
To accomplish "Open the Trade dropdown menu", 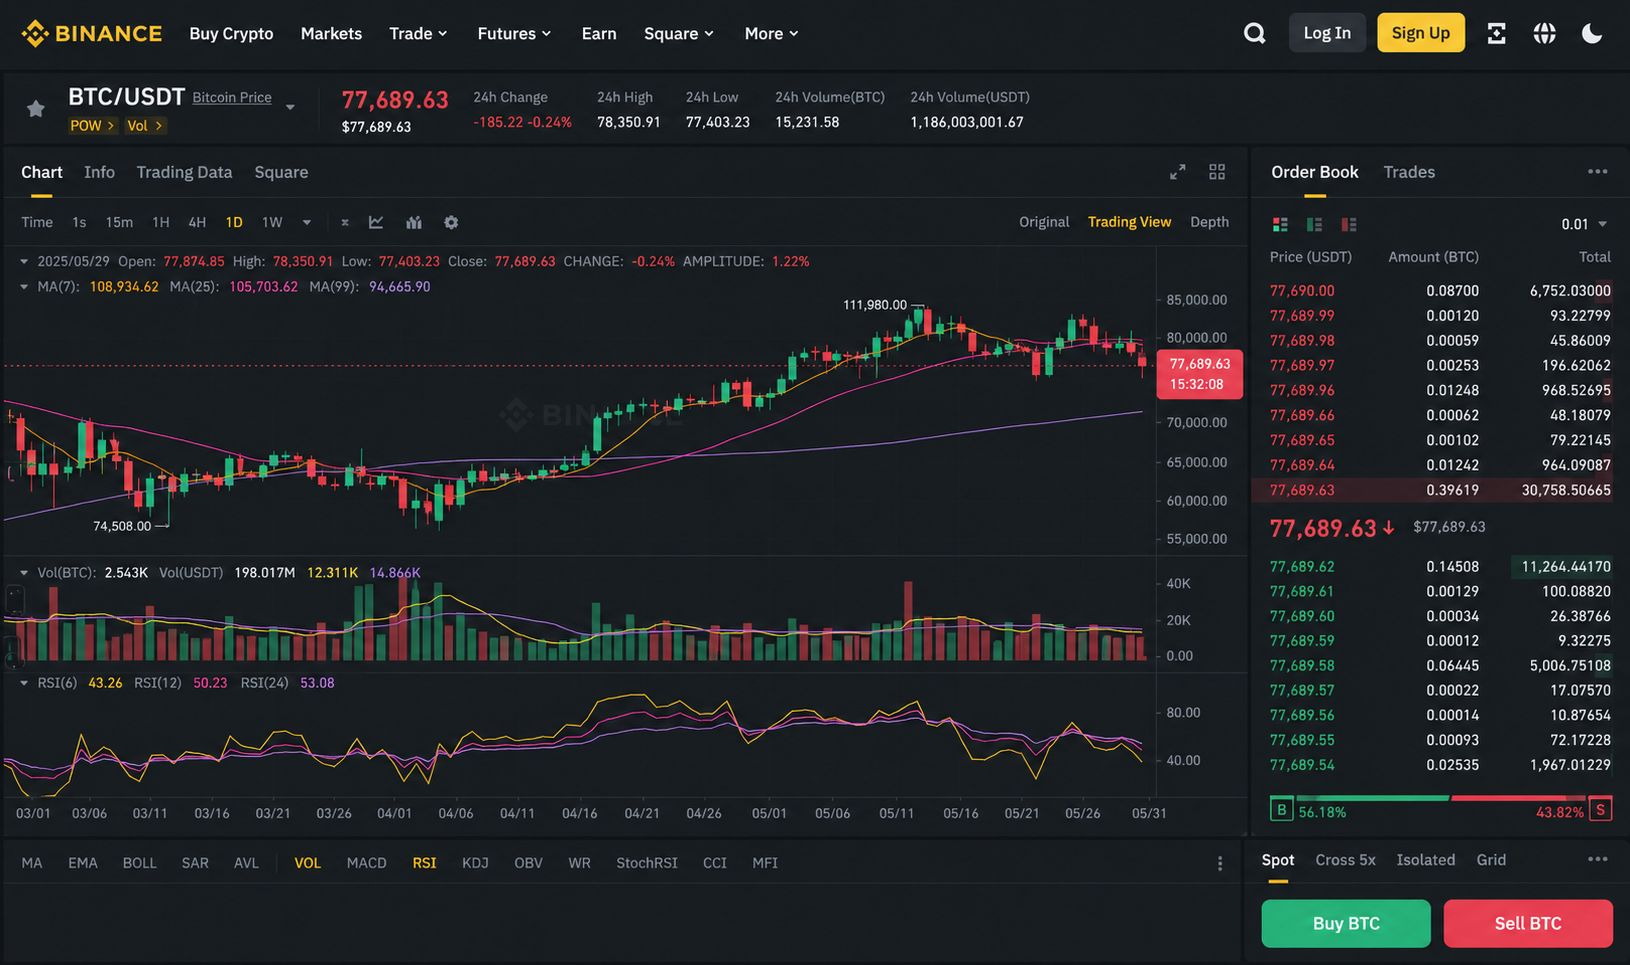I will [x=418, y=33].
